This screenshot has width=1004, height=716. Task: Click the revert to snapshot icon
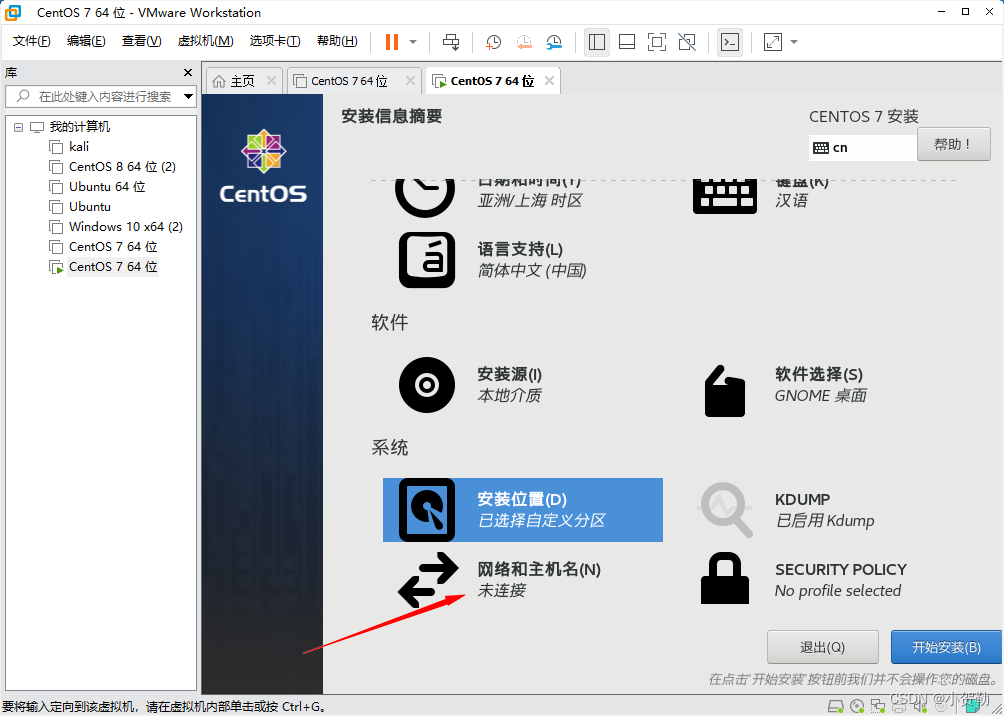524,42
